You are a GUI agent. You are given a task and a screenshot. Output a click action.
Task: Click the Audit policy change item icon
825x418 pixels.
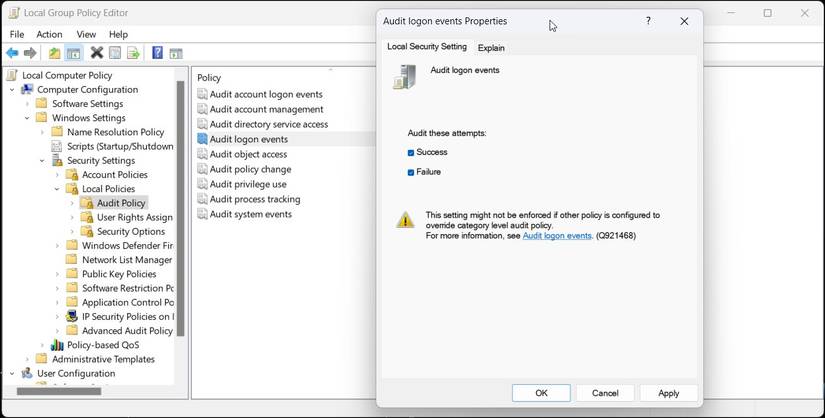202,169
